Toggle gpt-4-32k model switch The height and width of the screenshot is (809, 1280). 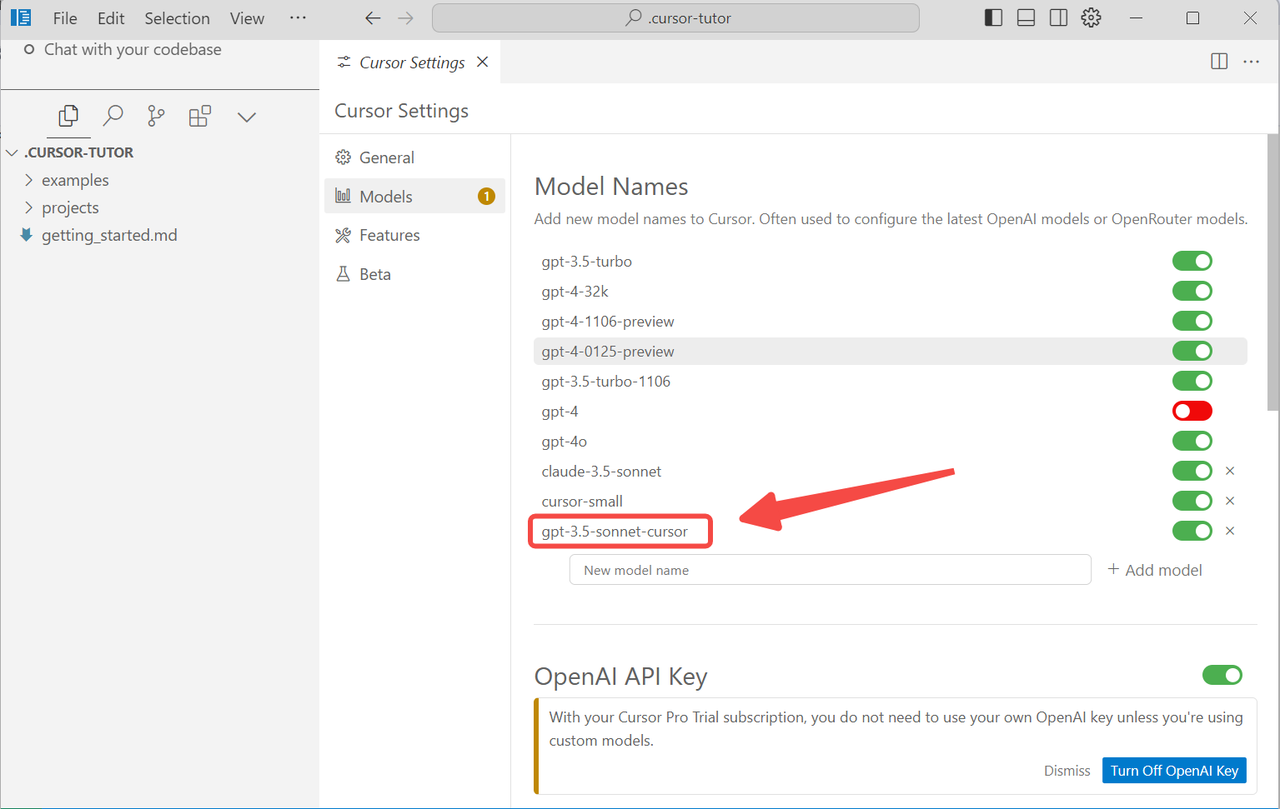pos(1192,291)
